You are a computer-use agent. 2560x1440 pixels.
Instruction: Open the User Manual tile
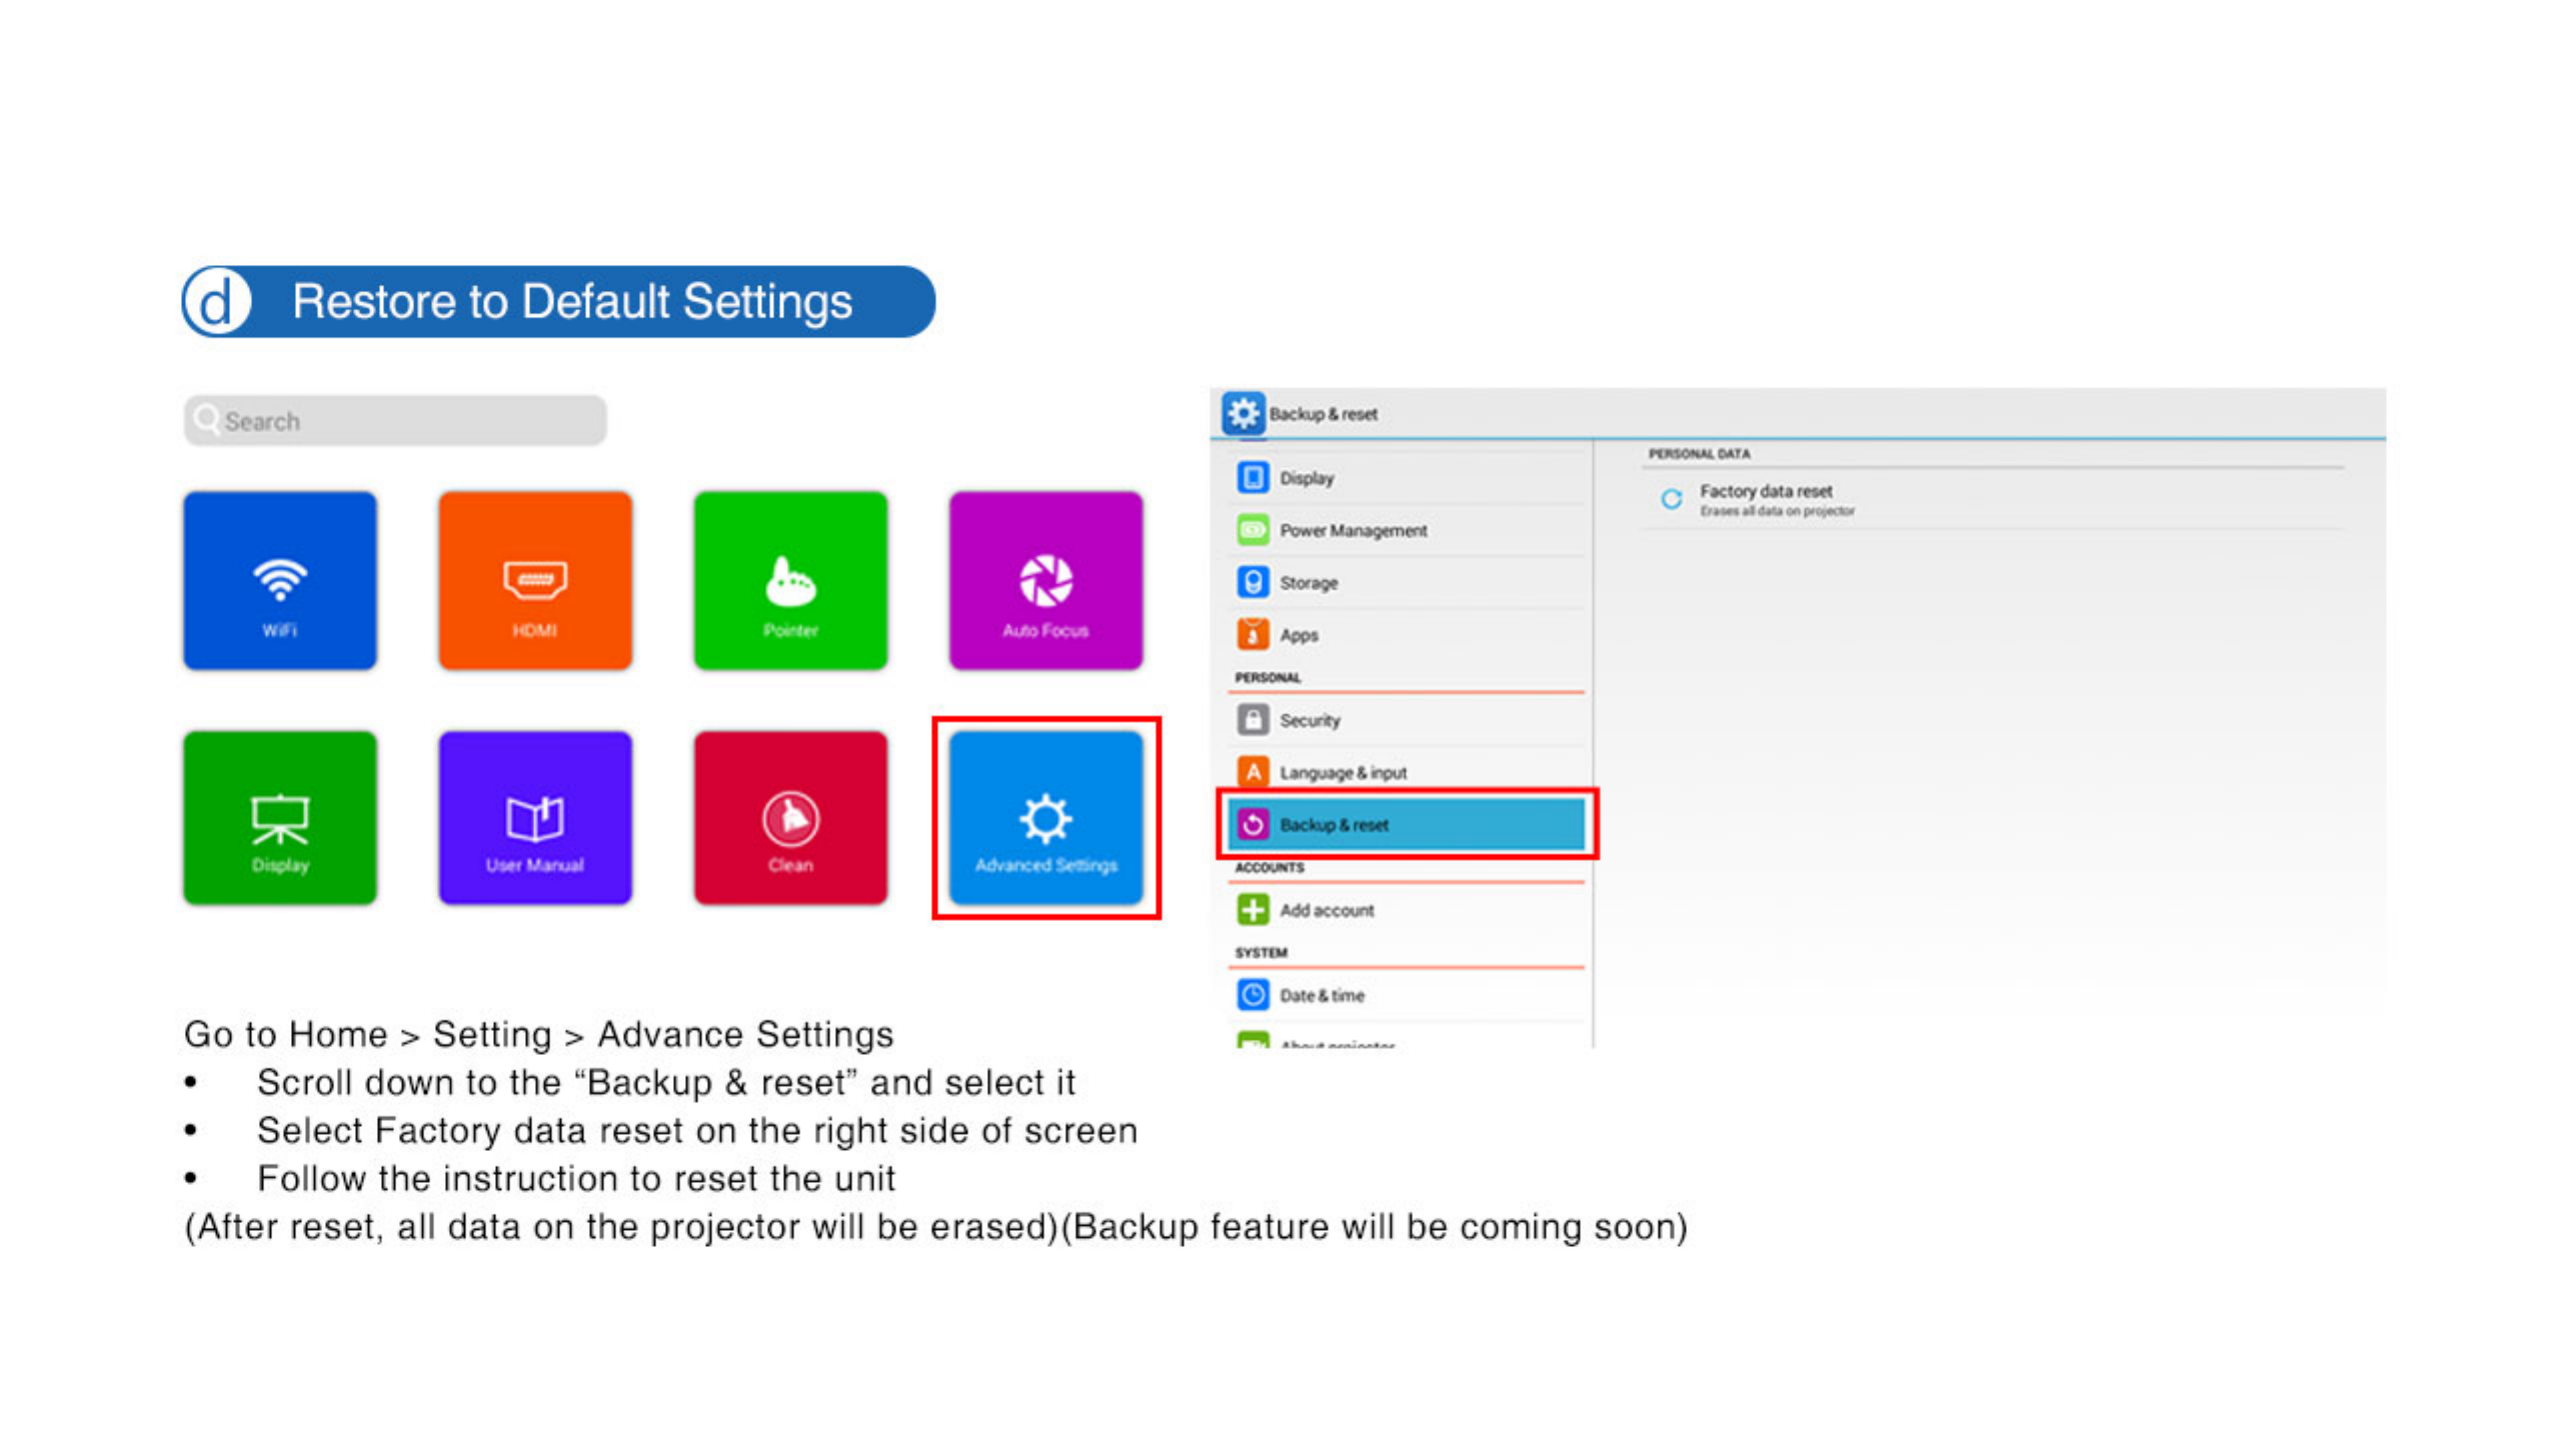(x=535, y=818)
